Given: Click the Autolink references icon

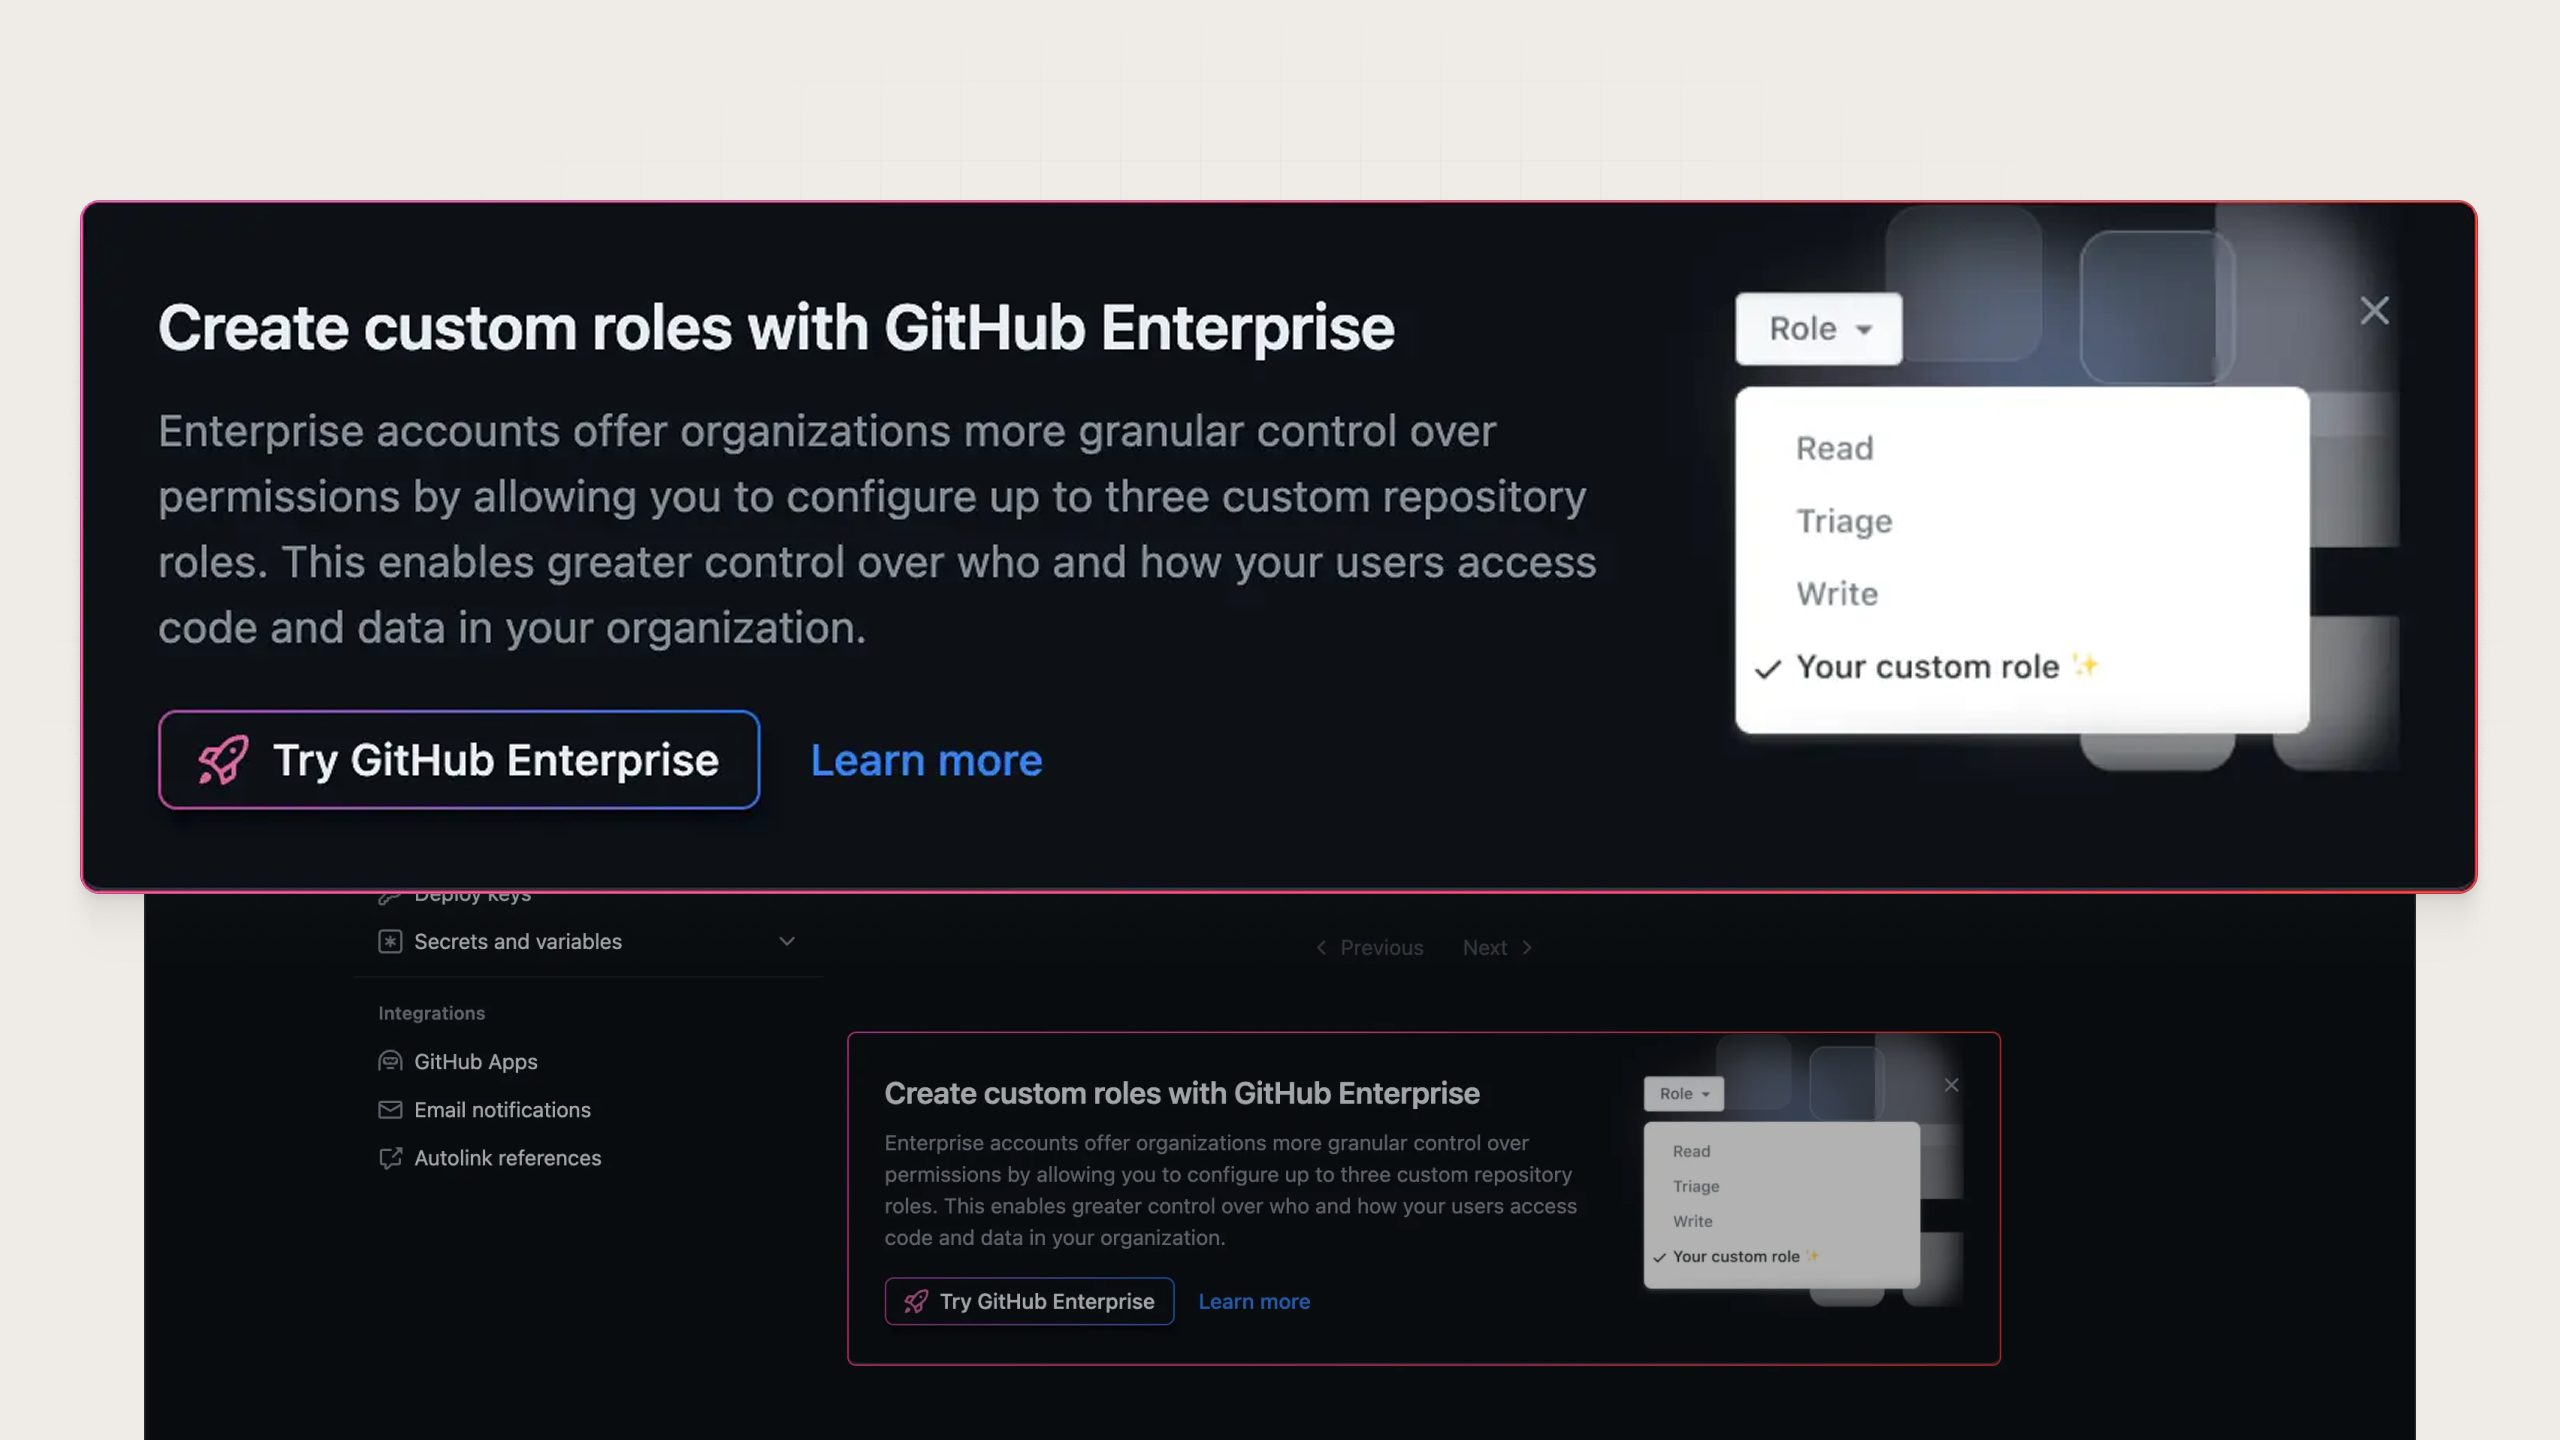Looking at the screenshot, I should pos(390,1158).
